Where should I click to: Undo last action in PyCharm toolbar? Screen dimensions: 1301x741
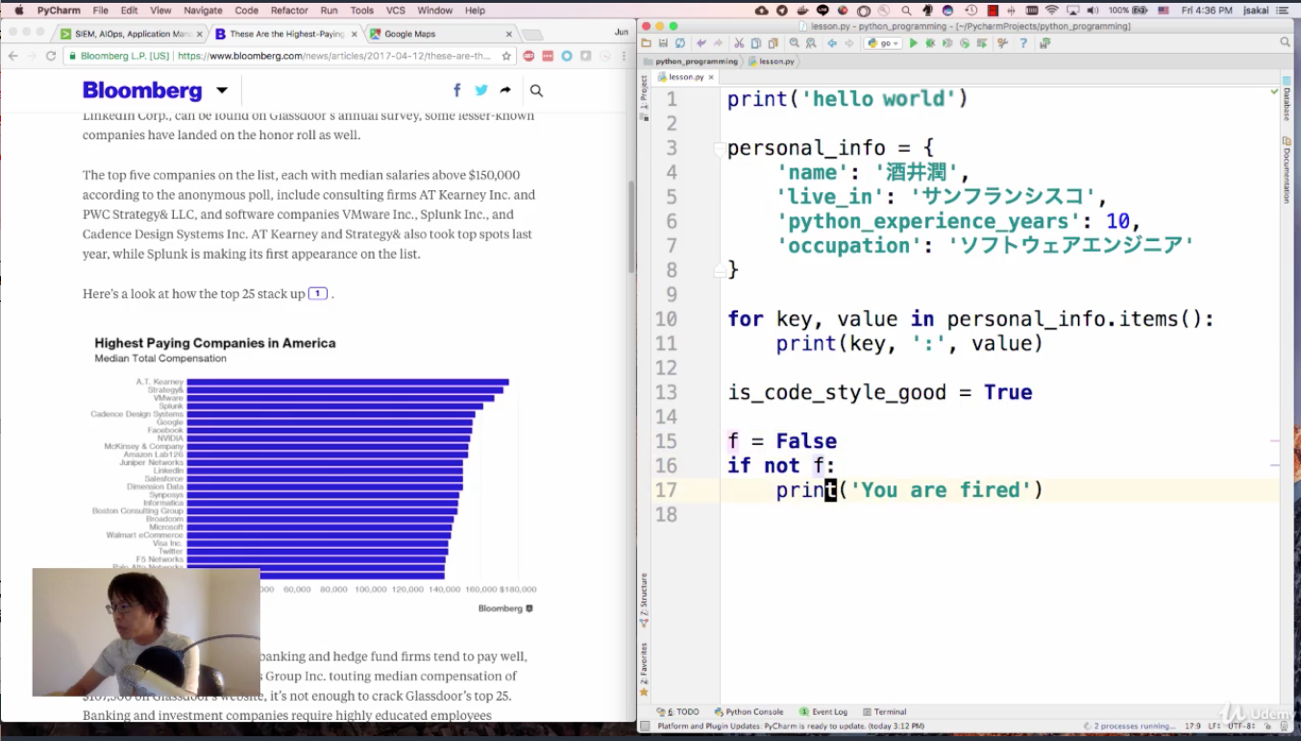(x=700, y=43)
